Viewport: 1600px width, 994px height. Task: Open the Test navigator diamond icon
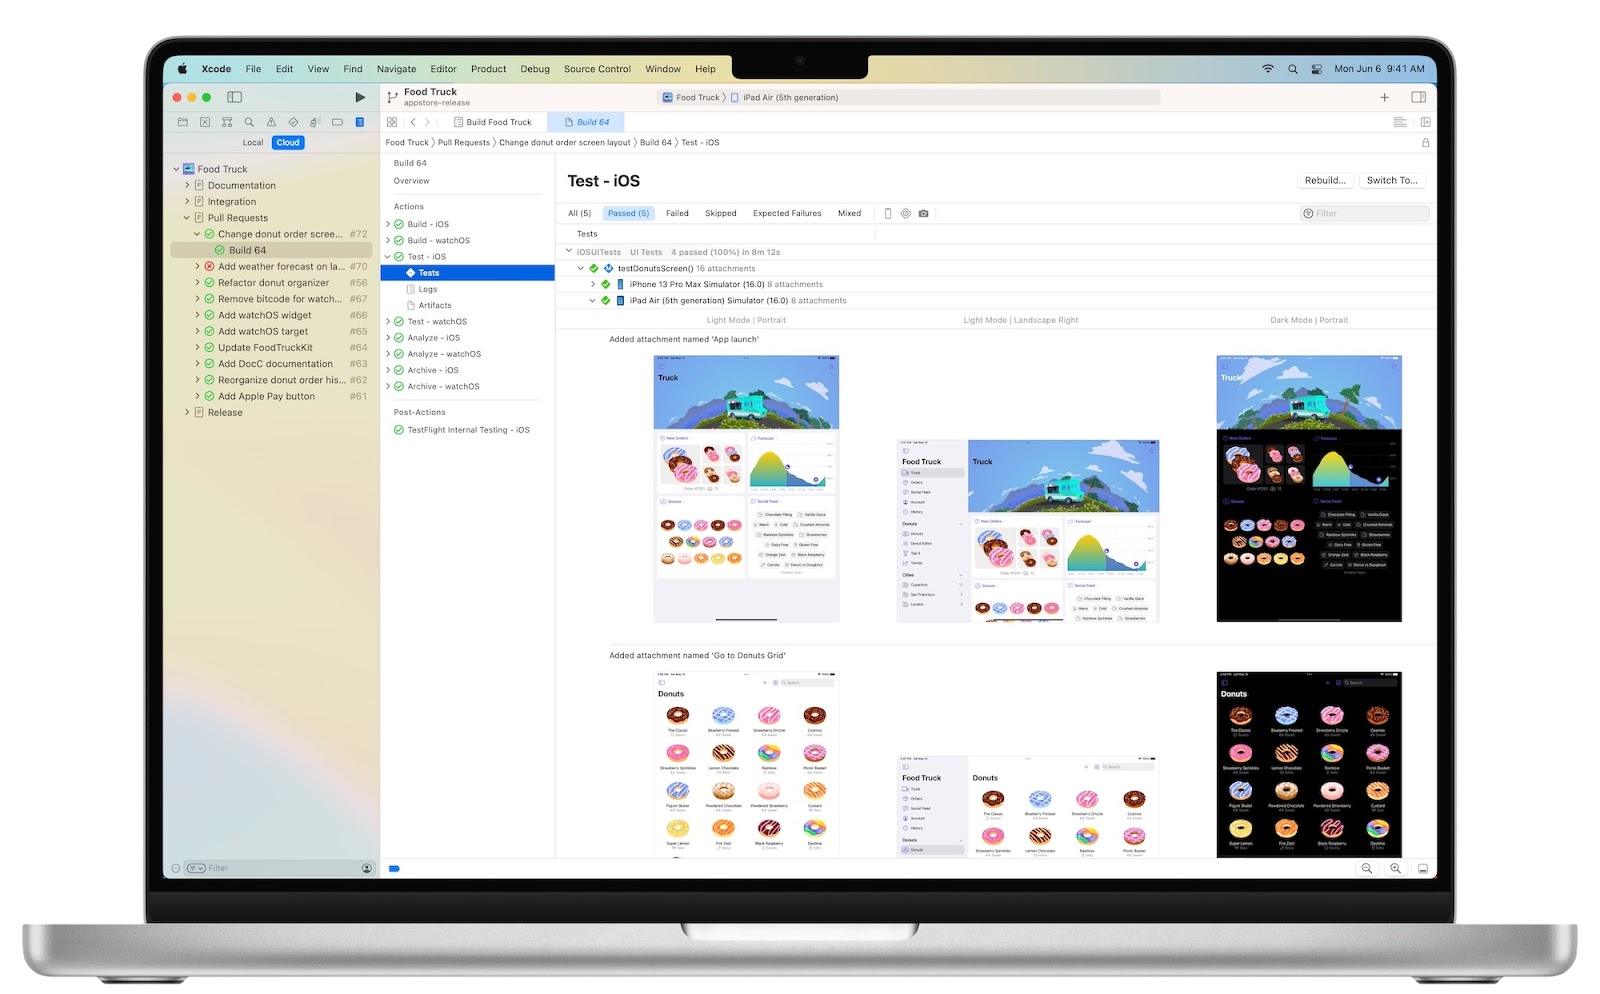(293, 122)
